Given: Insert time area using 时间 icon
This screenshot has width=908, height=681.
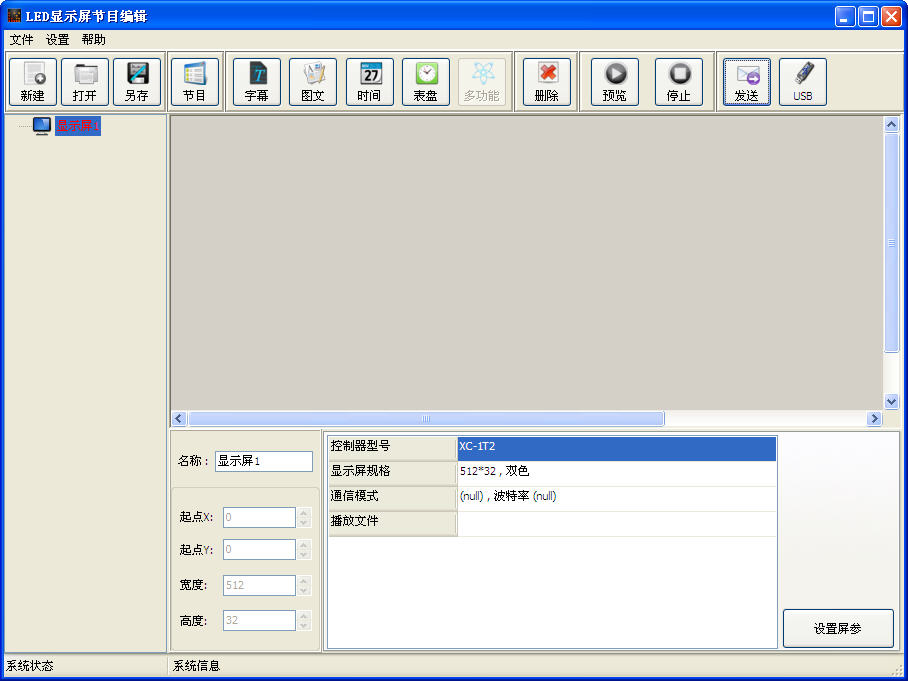Looking at the screenshot, I should pyautogui.click(x=369, y=82).
